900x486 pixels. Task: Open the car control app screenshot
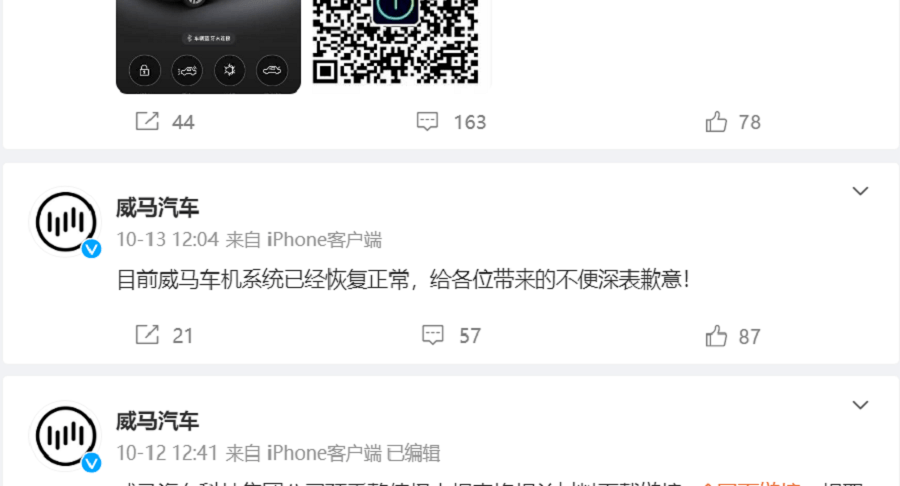(208, 46)
